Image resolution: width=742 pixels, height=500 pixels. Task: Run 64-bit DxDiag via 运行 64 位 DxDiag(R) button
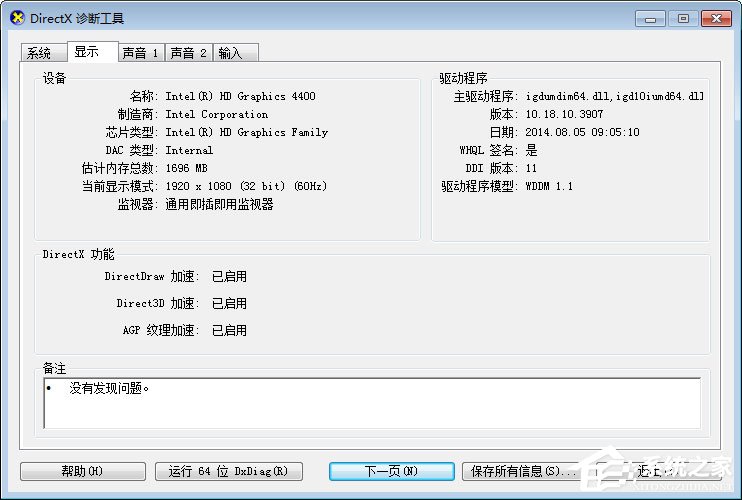point(229,471)
